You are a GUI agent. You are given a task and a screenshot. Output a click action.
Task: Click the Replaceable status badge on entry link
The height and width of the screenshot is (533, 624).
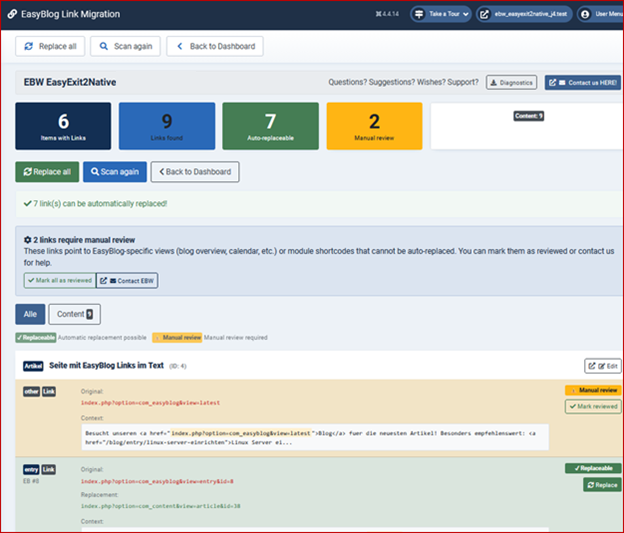[x=593, y=468]
